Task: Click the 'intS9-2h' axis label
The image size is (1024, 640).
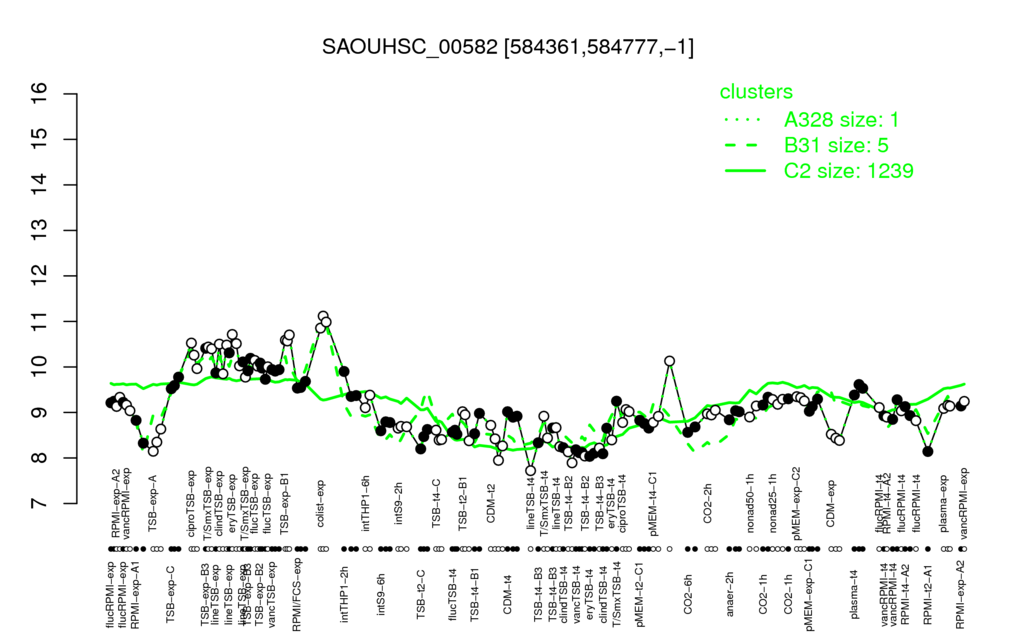Action: click(399, 504)
